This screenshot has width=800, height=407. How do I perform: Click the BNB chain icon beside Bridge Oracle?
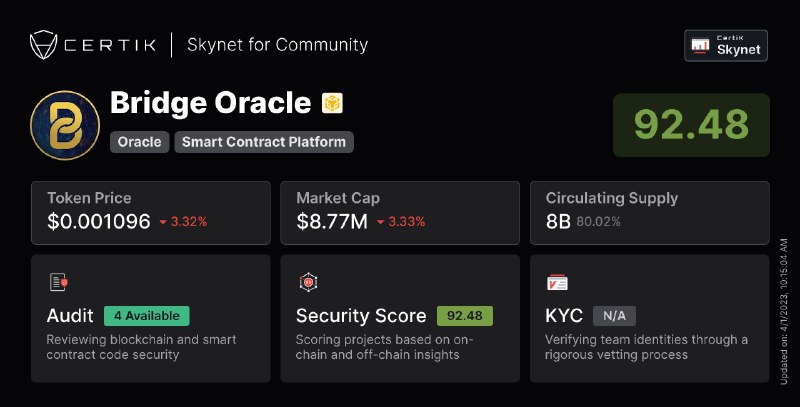point(332,104)
